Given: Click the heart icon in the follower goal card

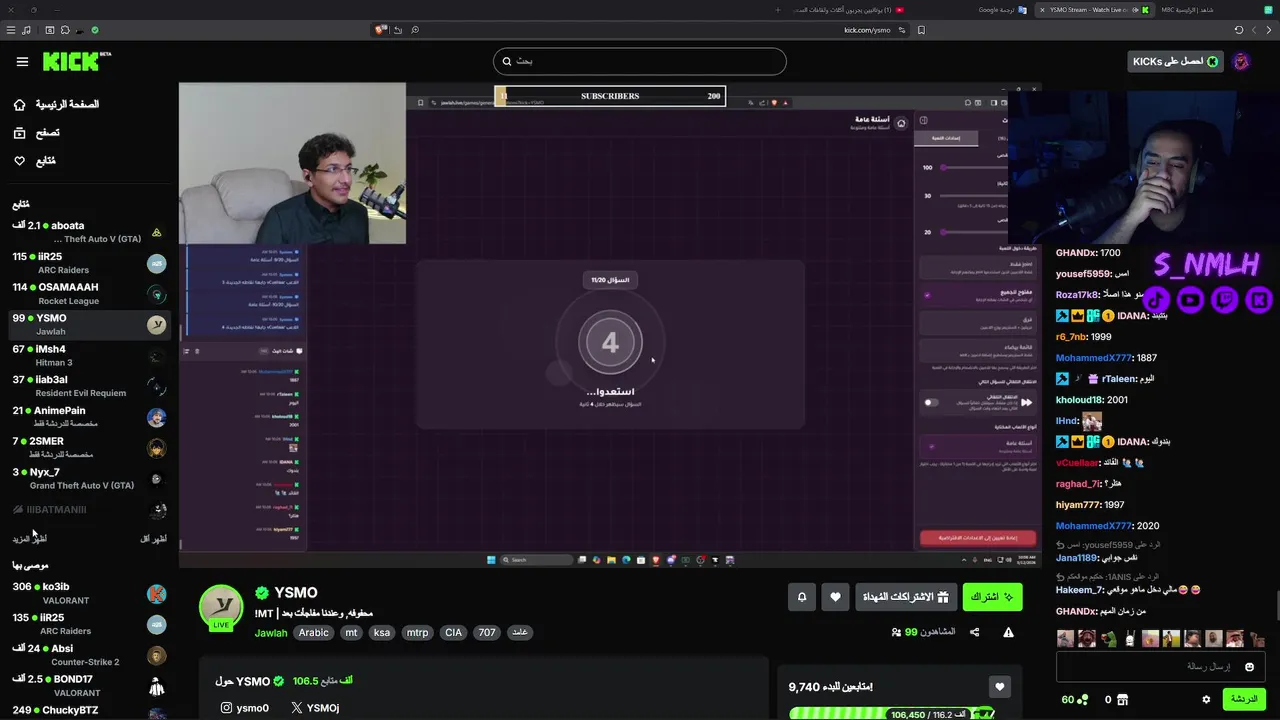Looking at the screenshot, I should click(999, 686).
